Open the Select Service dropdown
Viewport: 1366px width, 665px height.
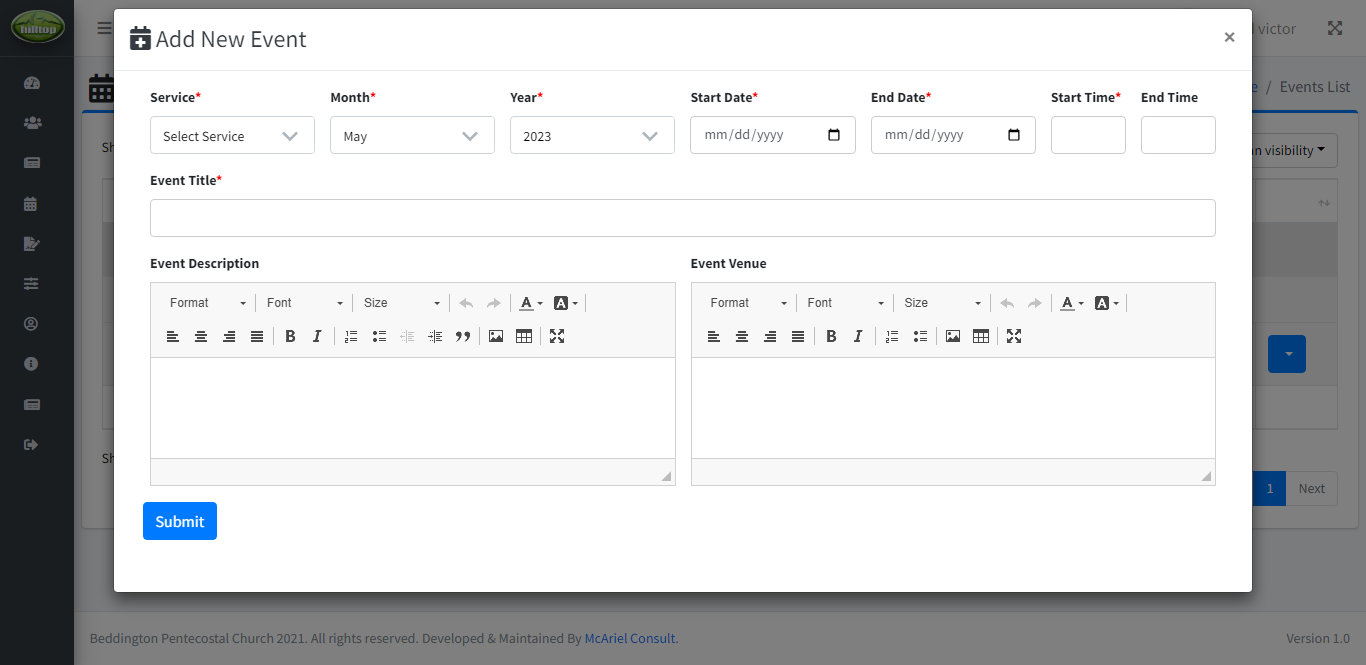pyautogui.click(x=232, y=135)
